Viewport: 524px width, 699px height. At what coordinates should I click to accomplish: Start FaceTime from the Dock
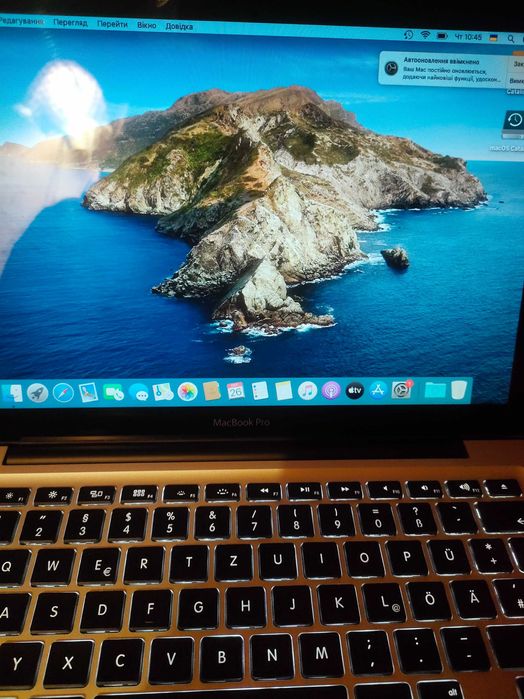tap(113, 392)
